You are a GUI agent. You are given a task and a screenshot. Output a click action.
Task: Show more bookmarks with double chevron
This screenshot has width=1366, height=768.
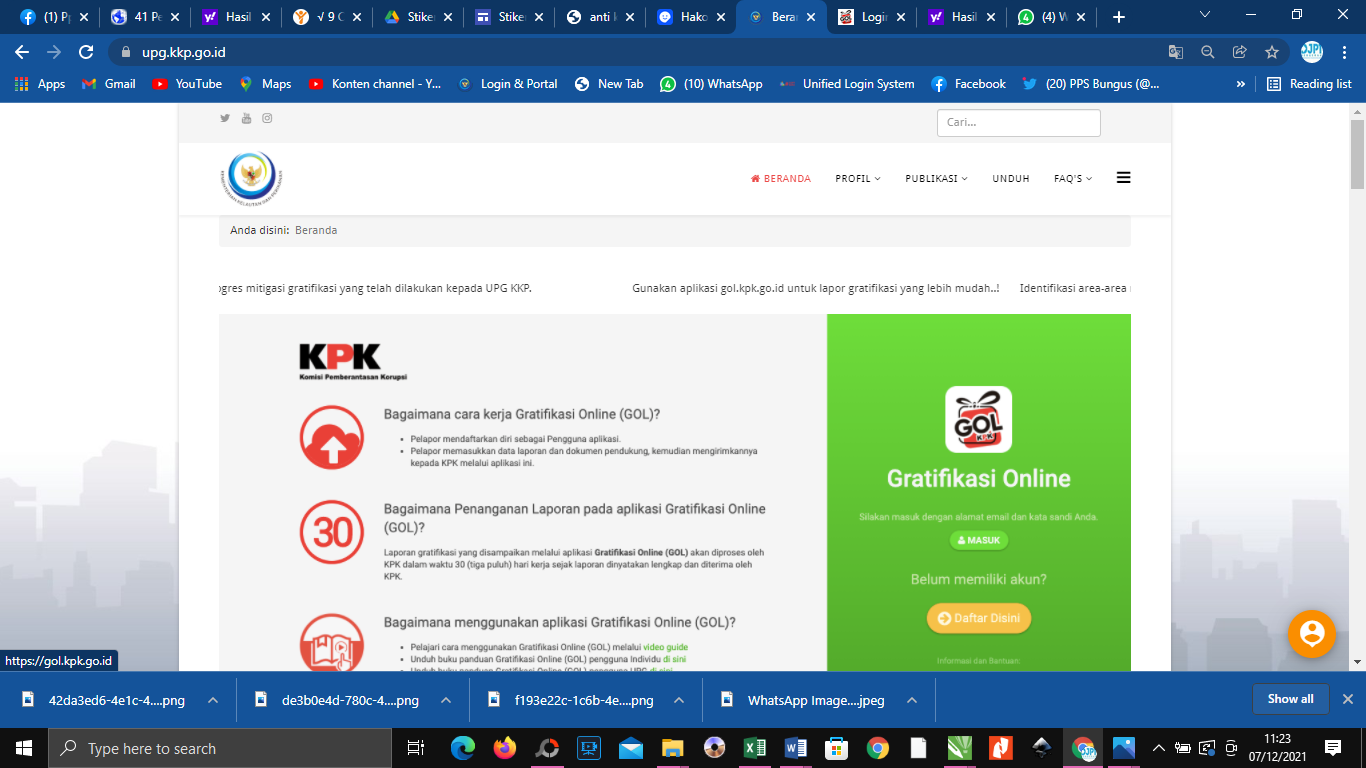click(x=1241, y=84)
